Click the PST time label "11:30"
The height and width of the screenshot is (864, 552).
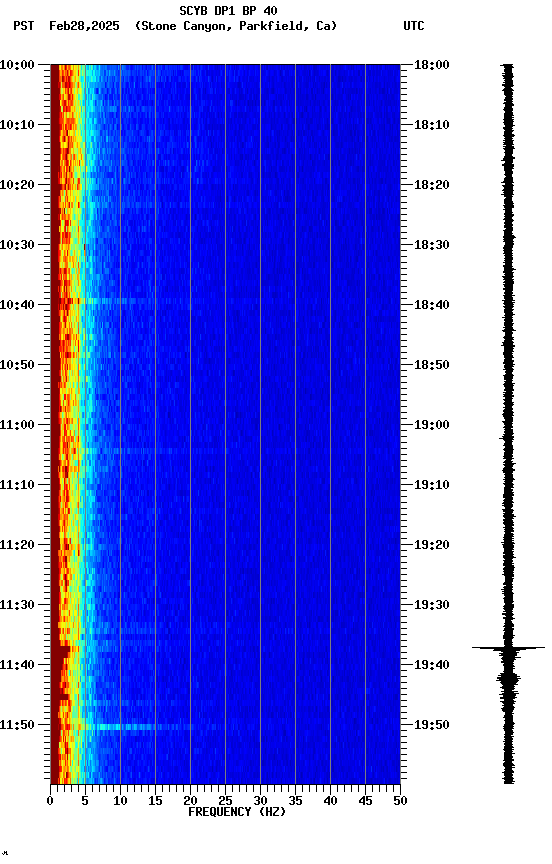click(17, 605)
